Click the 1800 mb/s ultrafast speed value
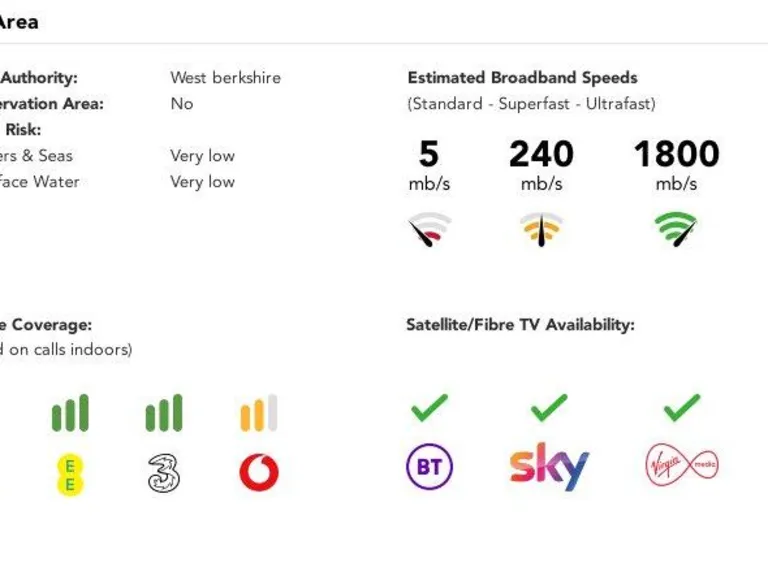This screenshot has width=768, height=576. coord(677,154)
